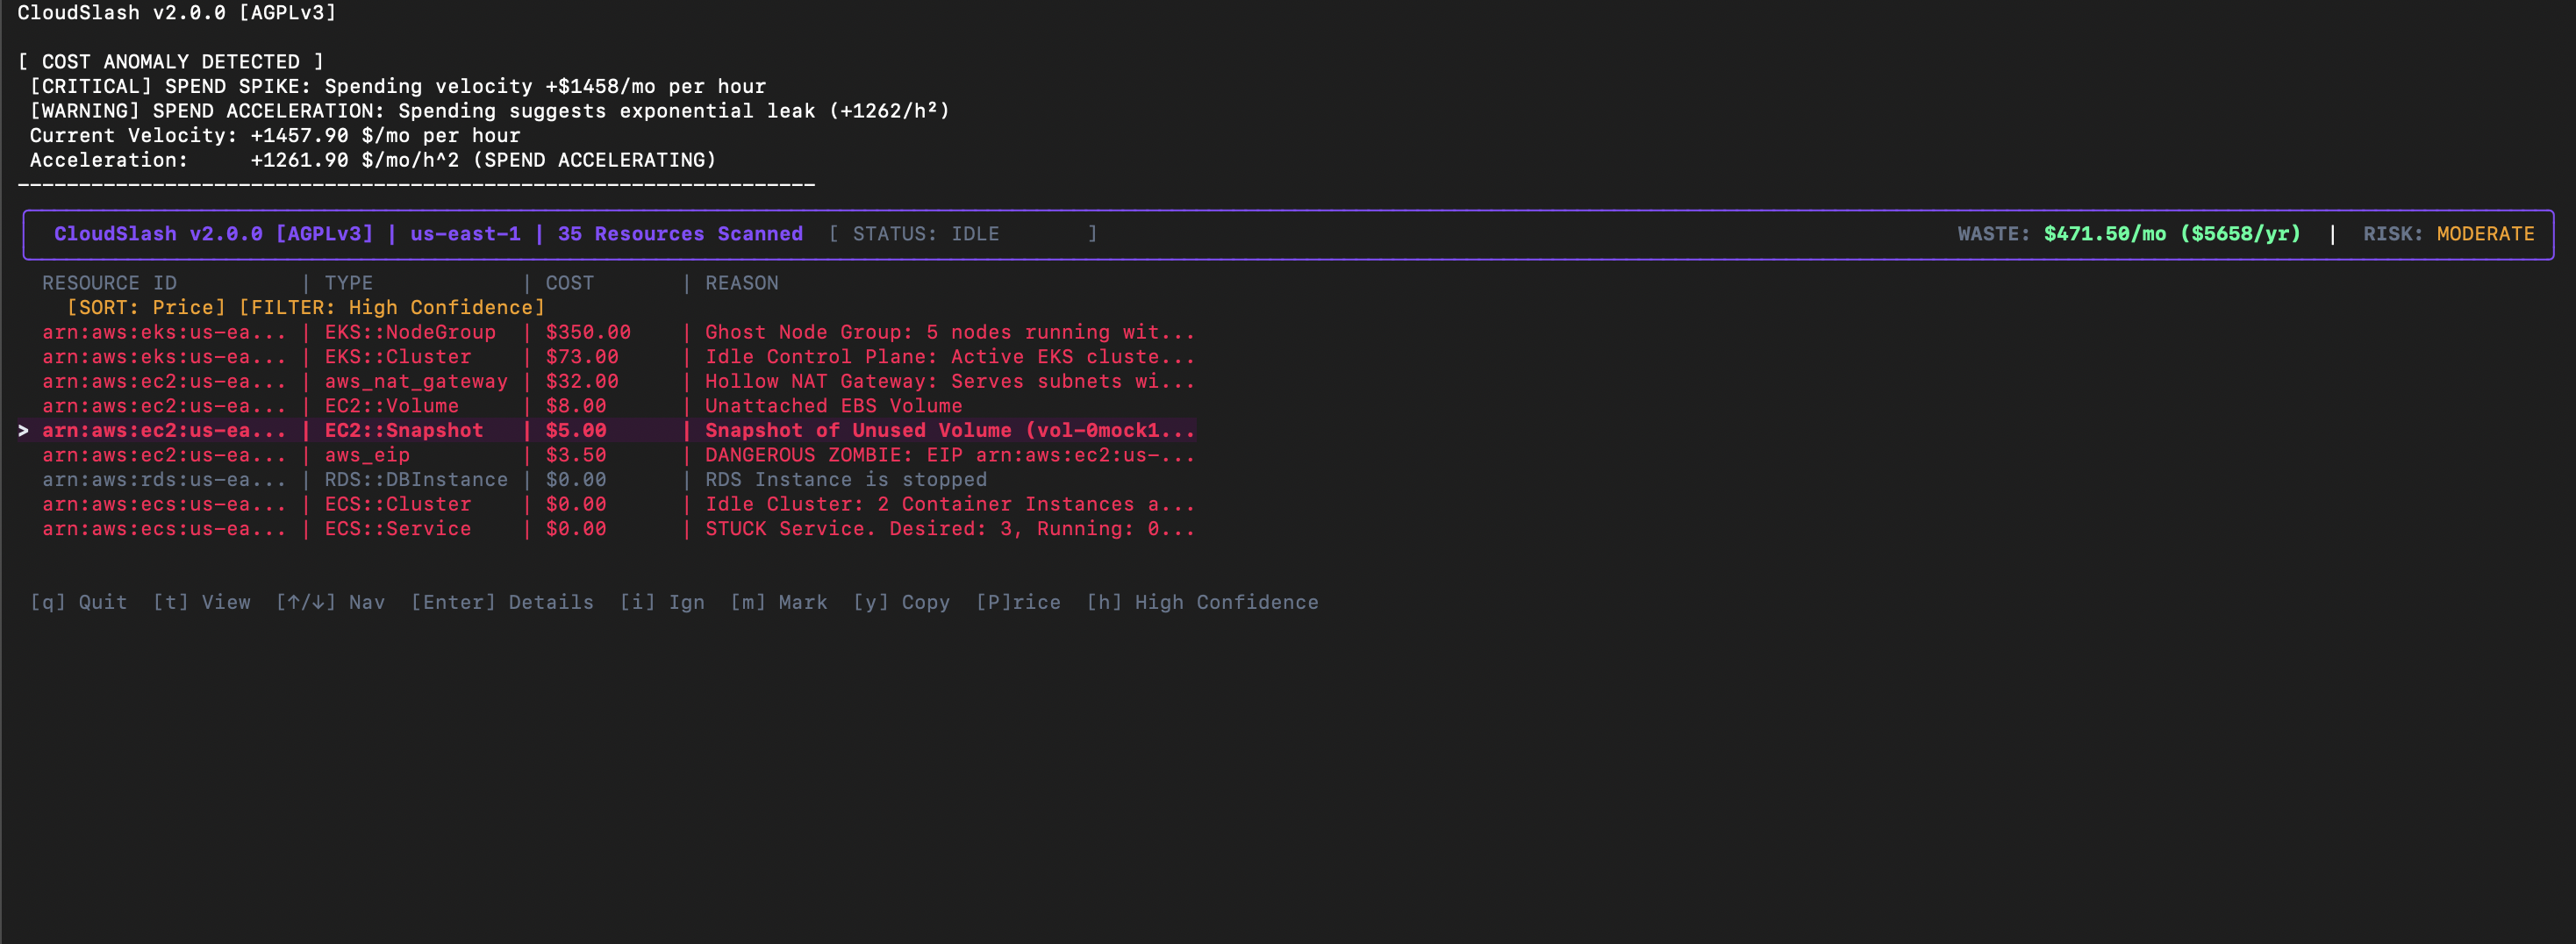Click the aws_nat_gateway type cell

[x=416, y=382]
